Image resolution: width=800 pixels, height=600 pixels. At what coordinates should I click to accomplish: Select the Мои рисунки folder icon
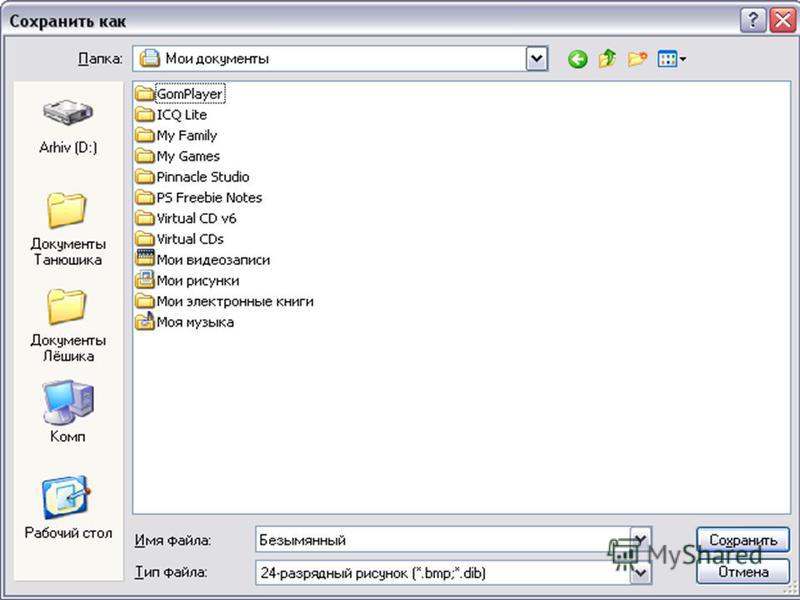[x=144, y=281]
